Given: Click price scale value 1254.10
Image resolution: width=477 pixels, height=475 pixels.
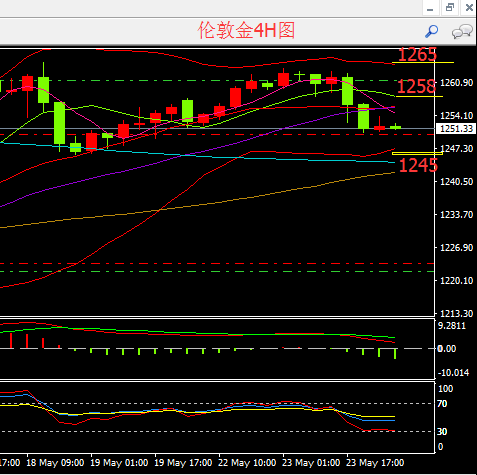Looking at the screenshot, I should 457,116.
